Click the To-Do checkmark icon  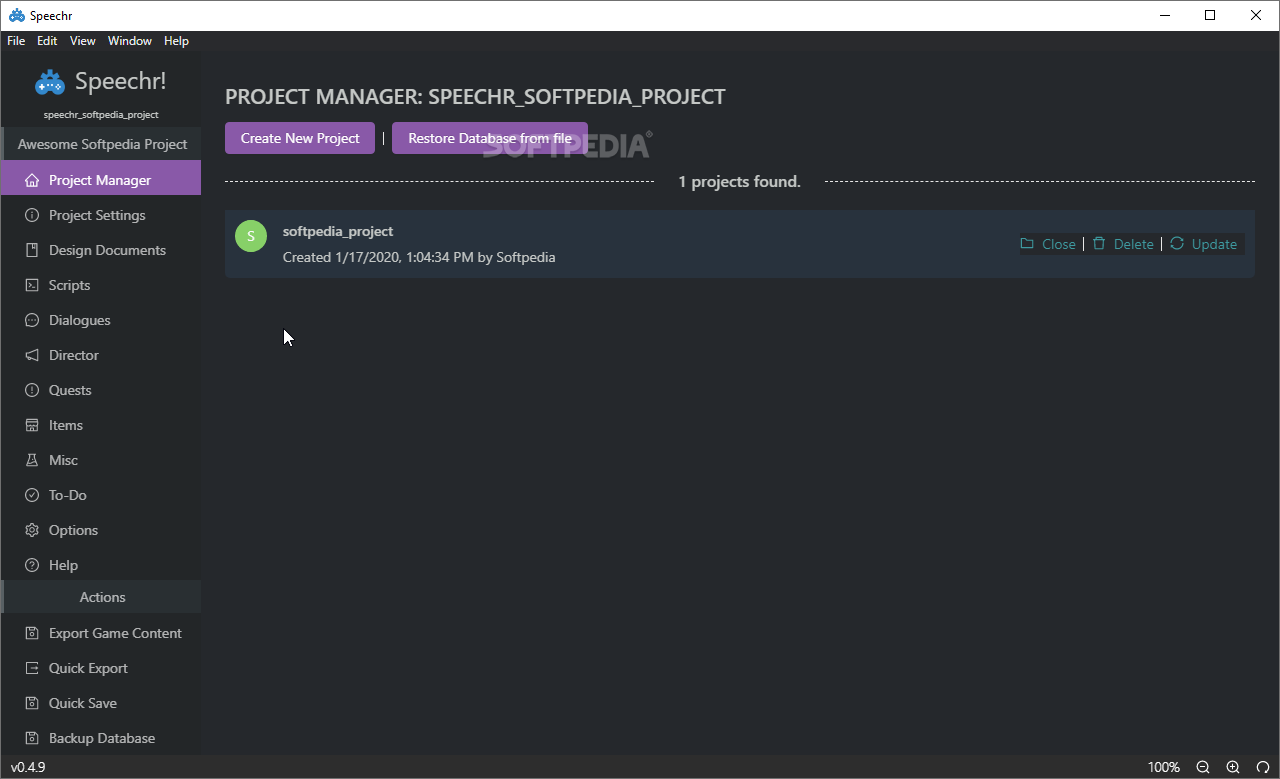tap(32, 495)
